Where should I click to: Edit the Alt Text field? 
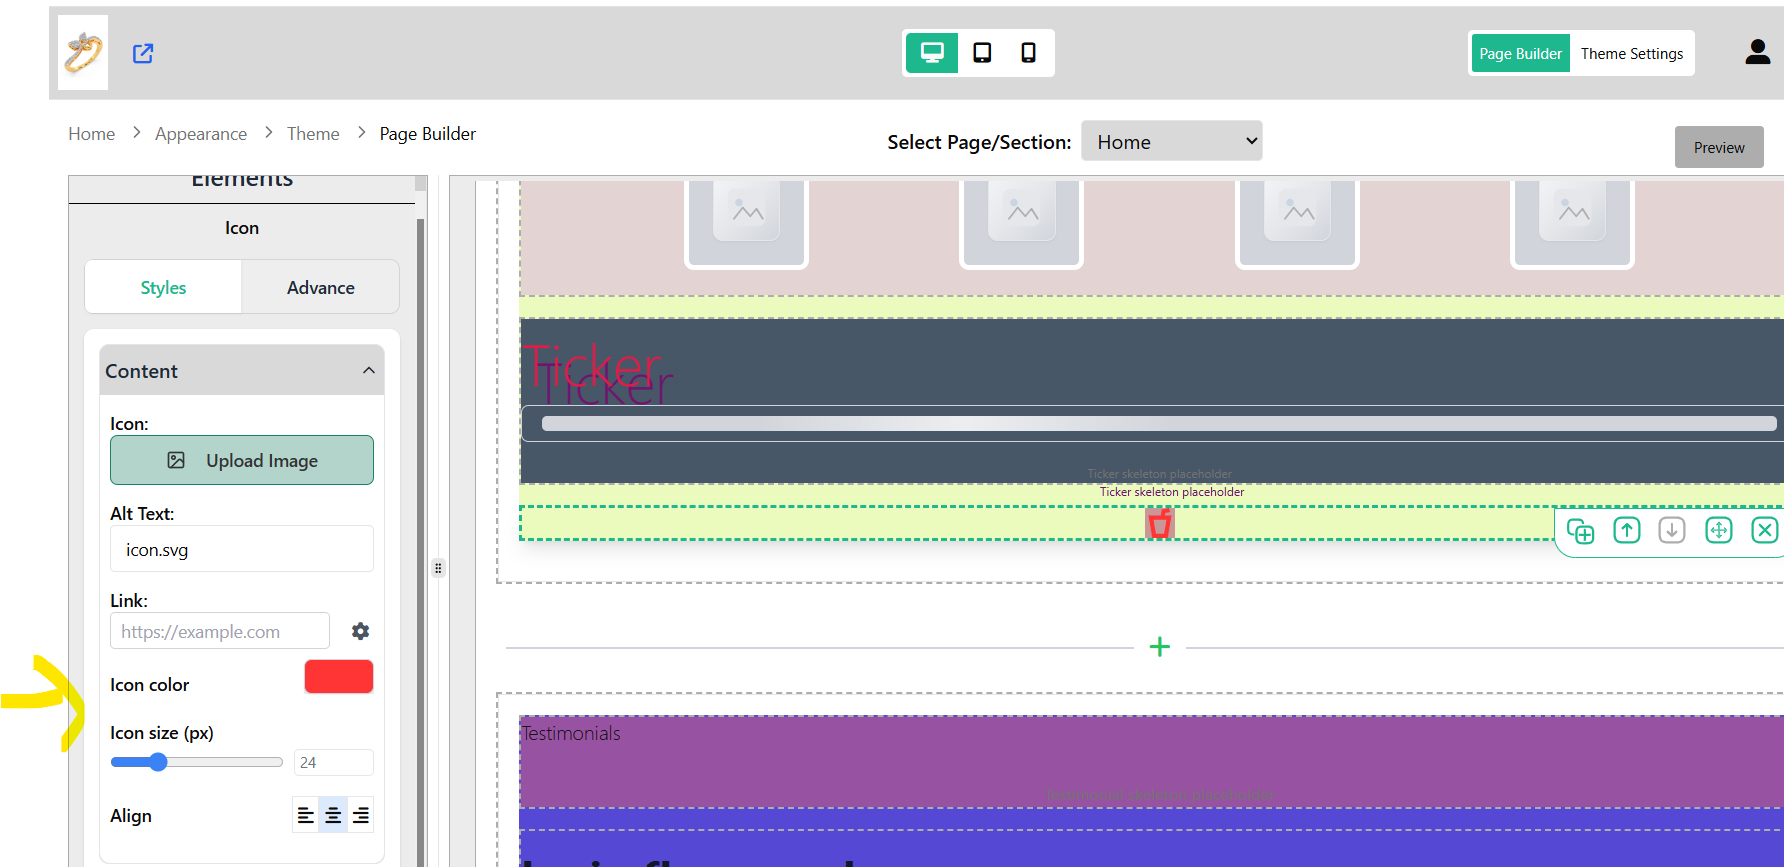pyautogui.click(x=242, y=549)
